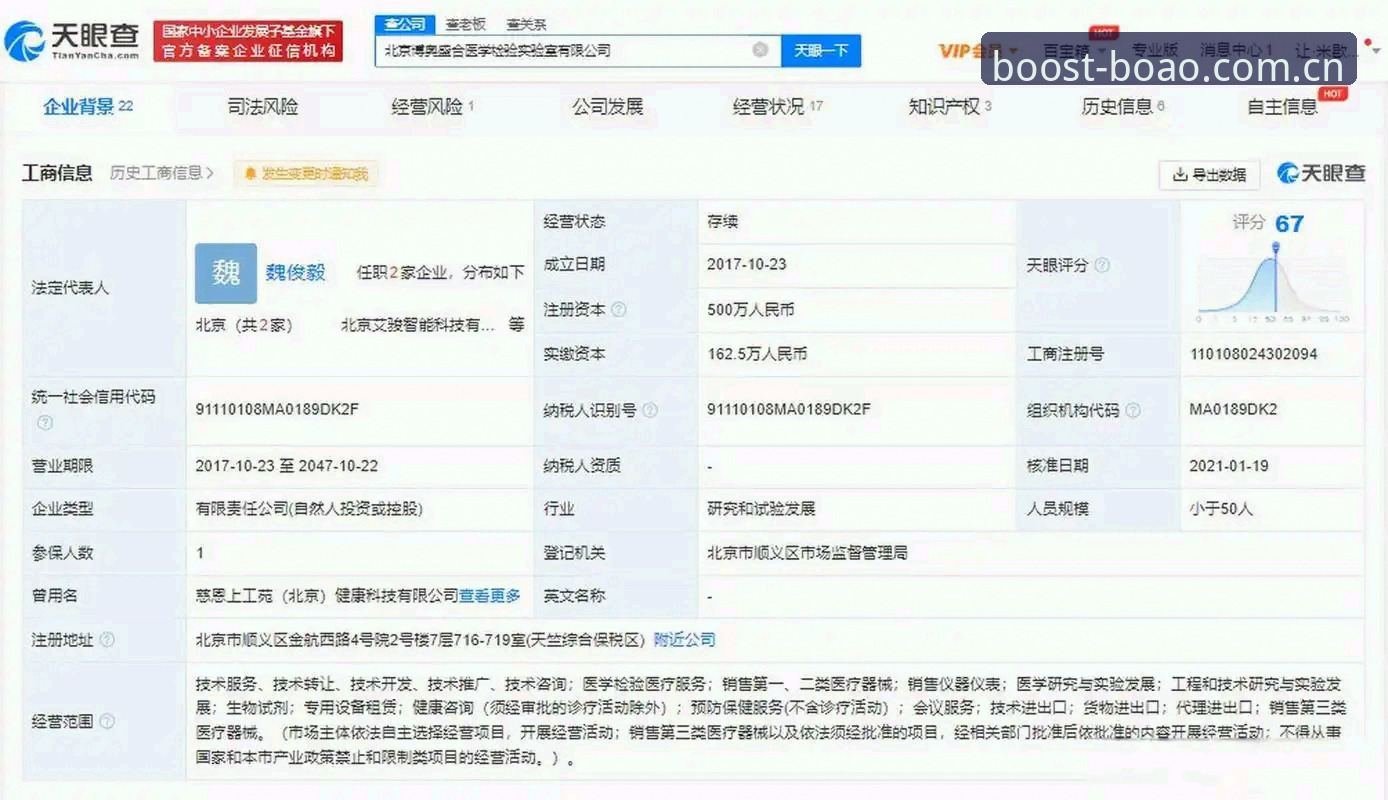Switch to the 公司发展 tab
Image resolution: width=1388 pixels, height=800 pixels.
(x=607, y=106)
